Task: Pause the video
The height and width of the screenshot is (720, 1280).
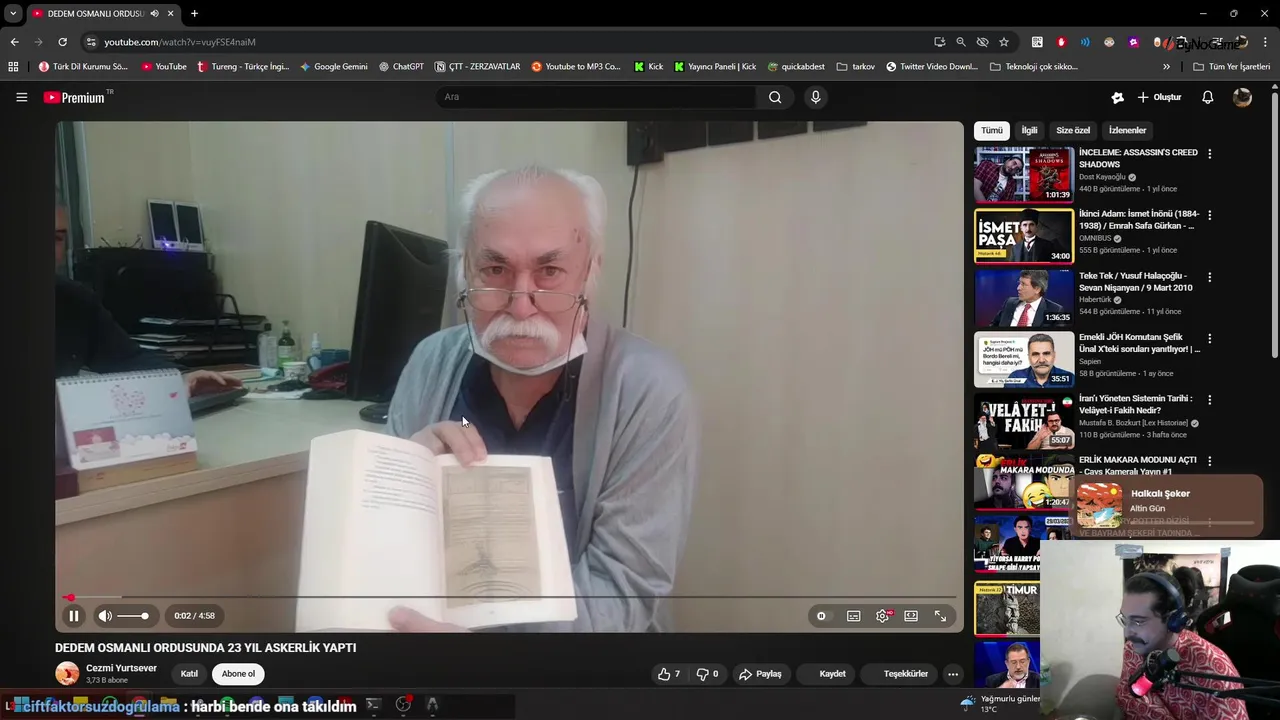Action: (x=73, y=616)
